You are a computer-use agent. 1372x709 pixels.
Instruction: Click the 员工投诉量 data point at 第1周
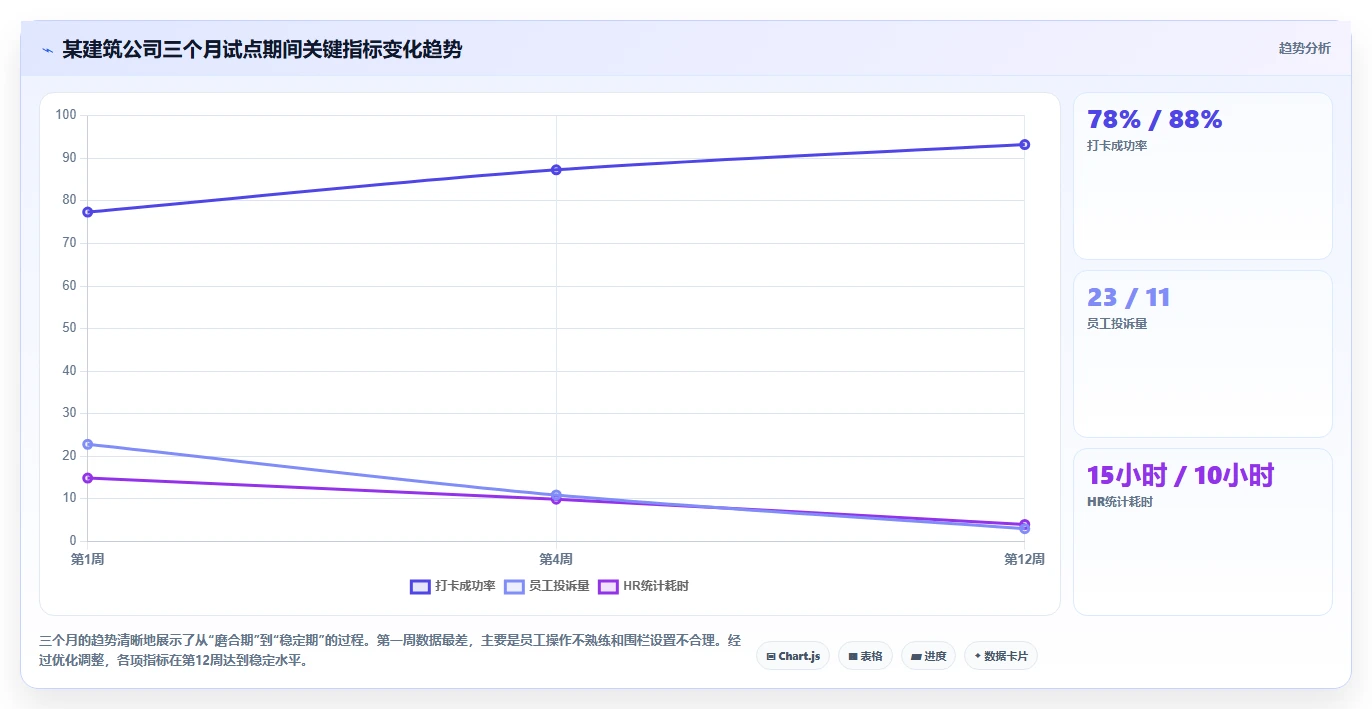pos(88,444)
